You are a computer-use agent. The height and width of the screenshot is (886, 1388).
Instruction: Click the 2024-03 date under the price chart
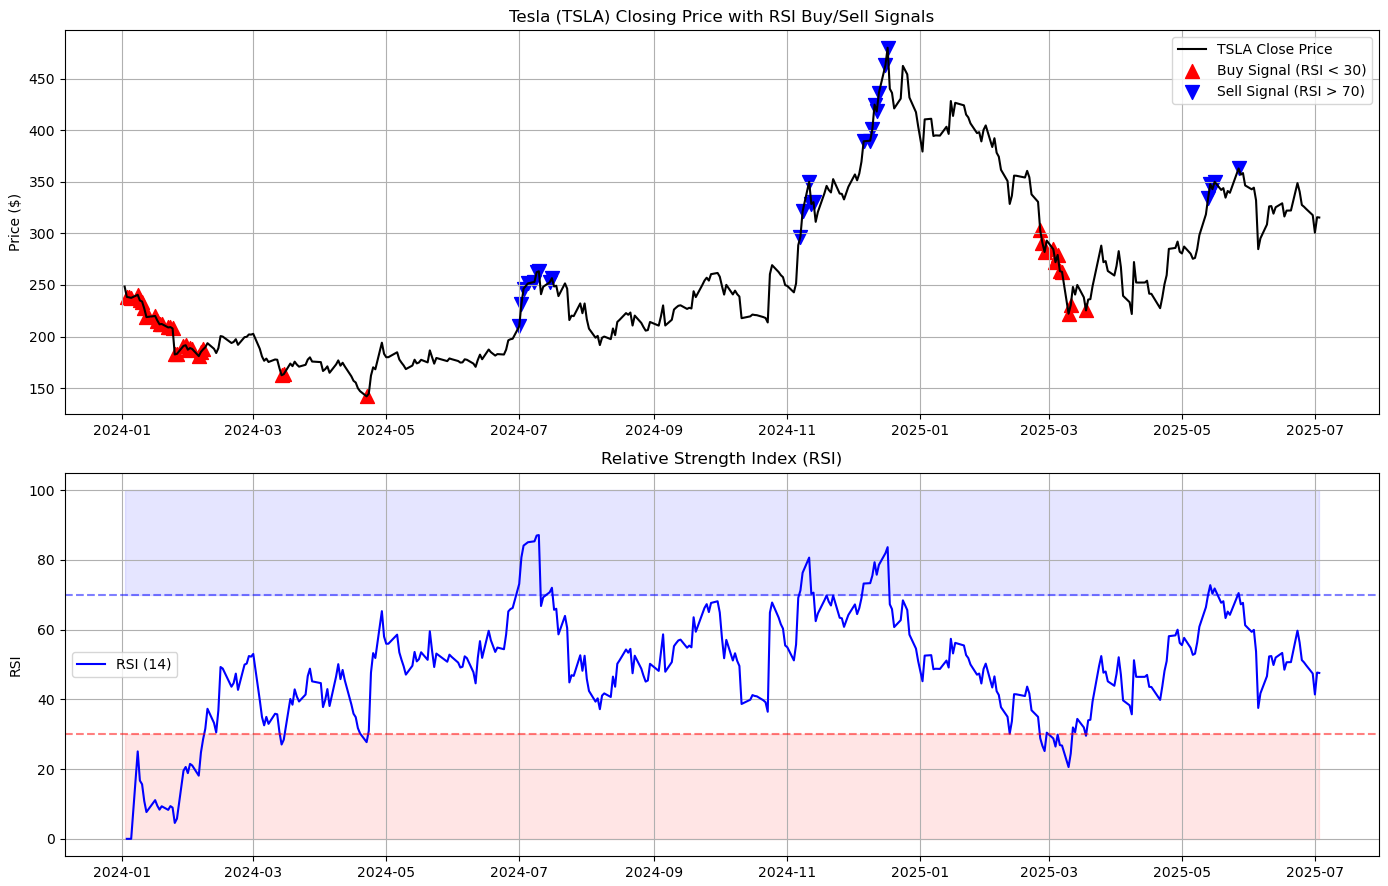[x=253, y=431]
